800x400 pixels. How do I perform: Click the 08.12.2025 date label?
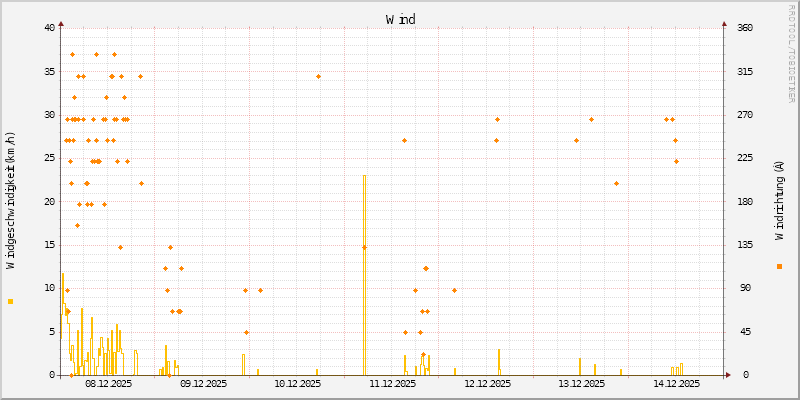109,383
